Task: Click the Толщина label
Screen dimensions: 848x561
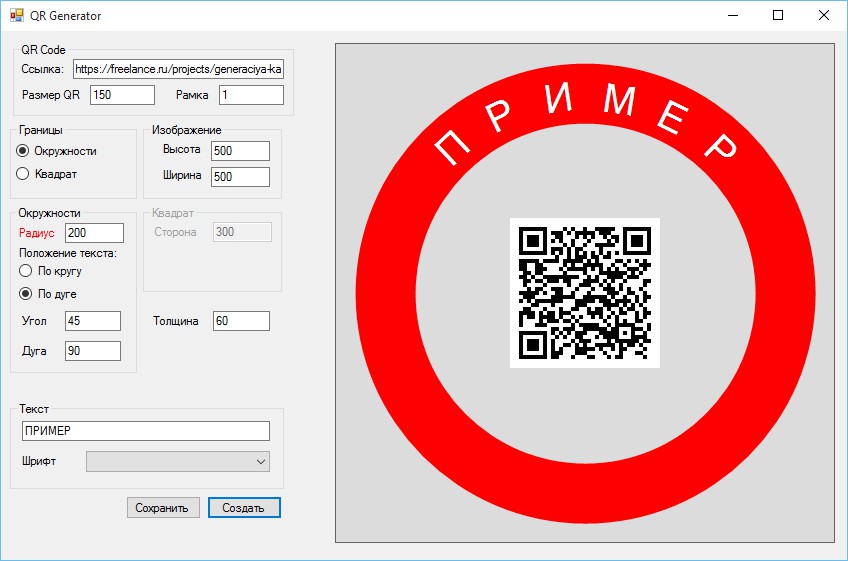Action: click(176, 321)
